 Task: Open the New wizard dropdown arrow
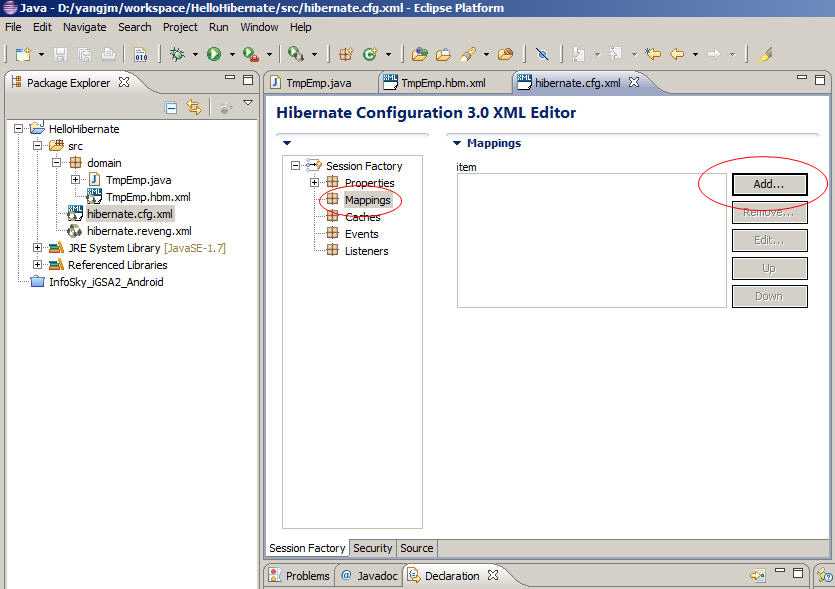41,54
